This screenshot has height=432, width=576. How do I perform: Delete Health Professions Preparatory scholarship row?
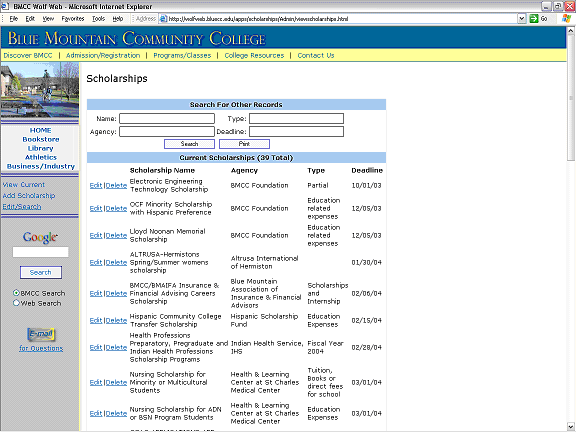[x=116, y=347]
